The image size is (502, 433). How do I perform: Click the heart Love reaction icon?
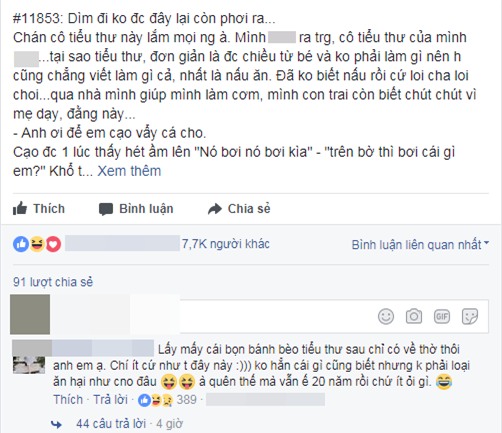[x=53, y=244]
